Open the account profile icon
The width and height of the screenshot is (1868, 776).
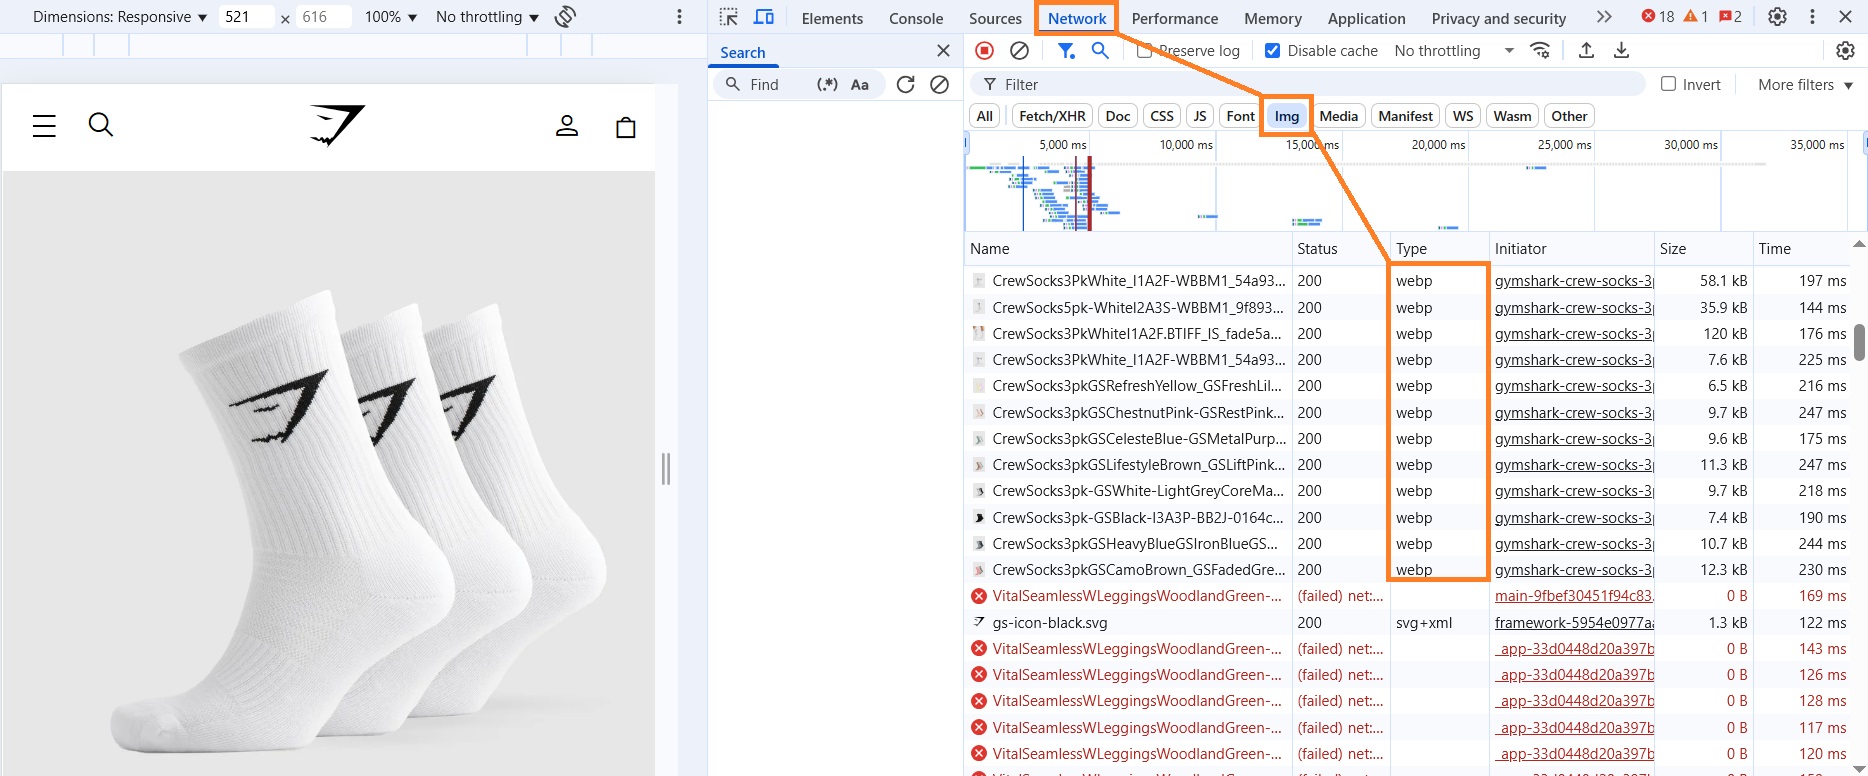tap(567, 126)
